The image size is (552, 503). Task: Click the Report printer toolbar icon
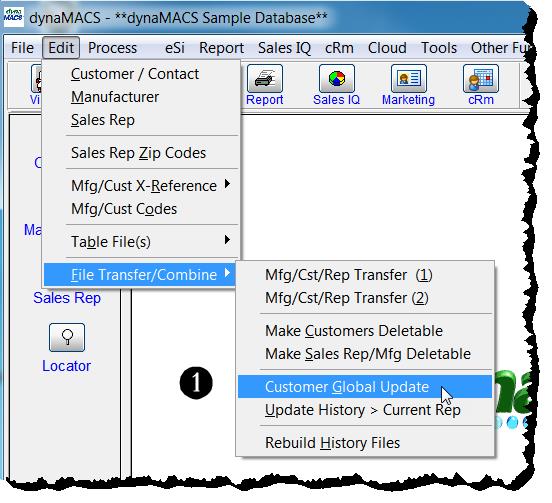(264, 78)
